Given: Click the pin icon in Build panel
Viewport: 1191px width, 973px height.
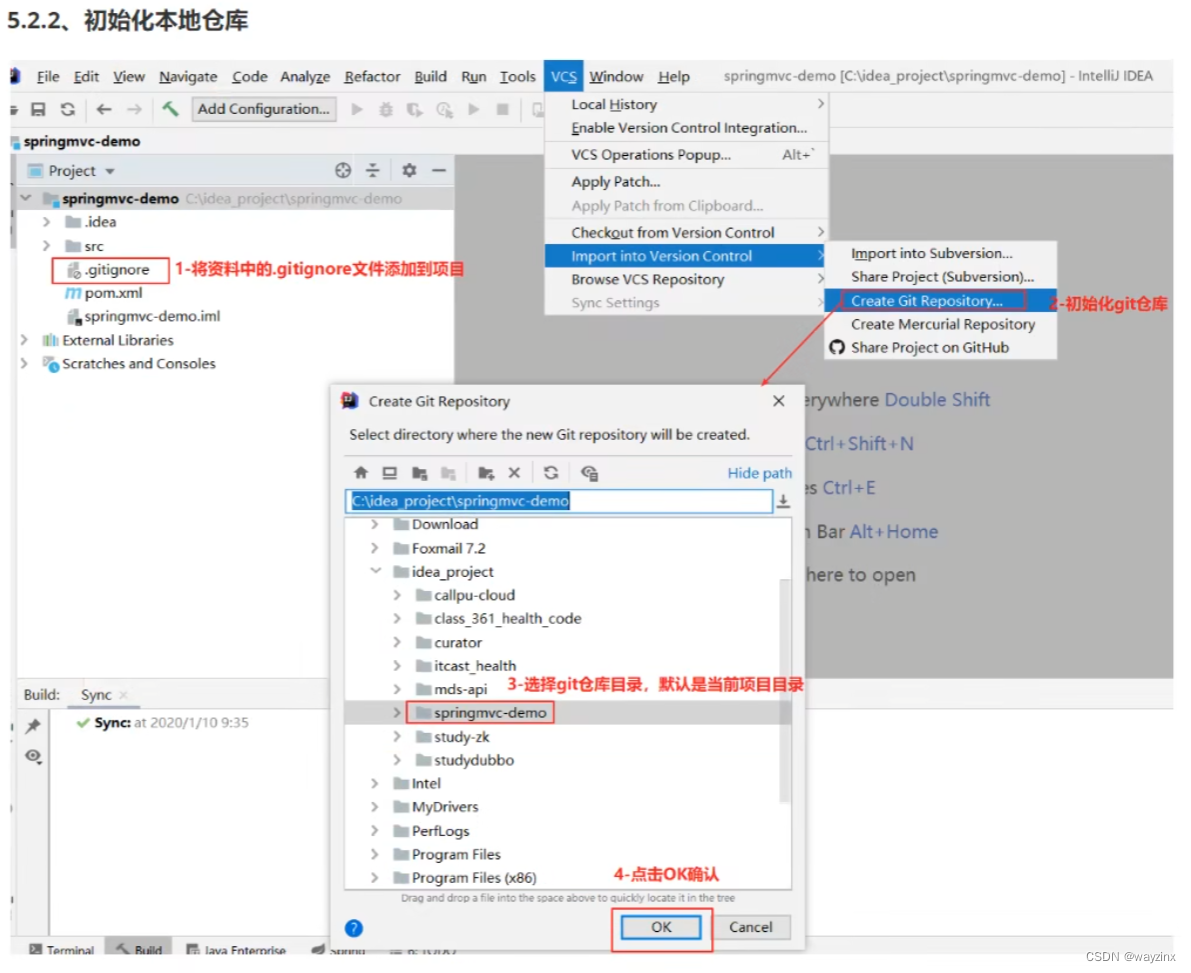Looking at the screenshot, I should point(33,726).
